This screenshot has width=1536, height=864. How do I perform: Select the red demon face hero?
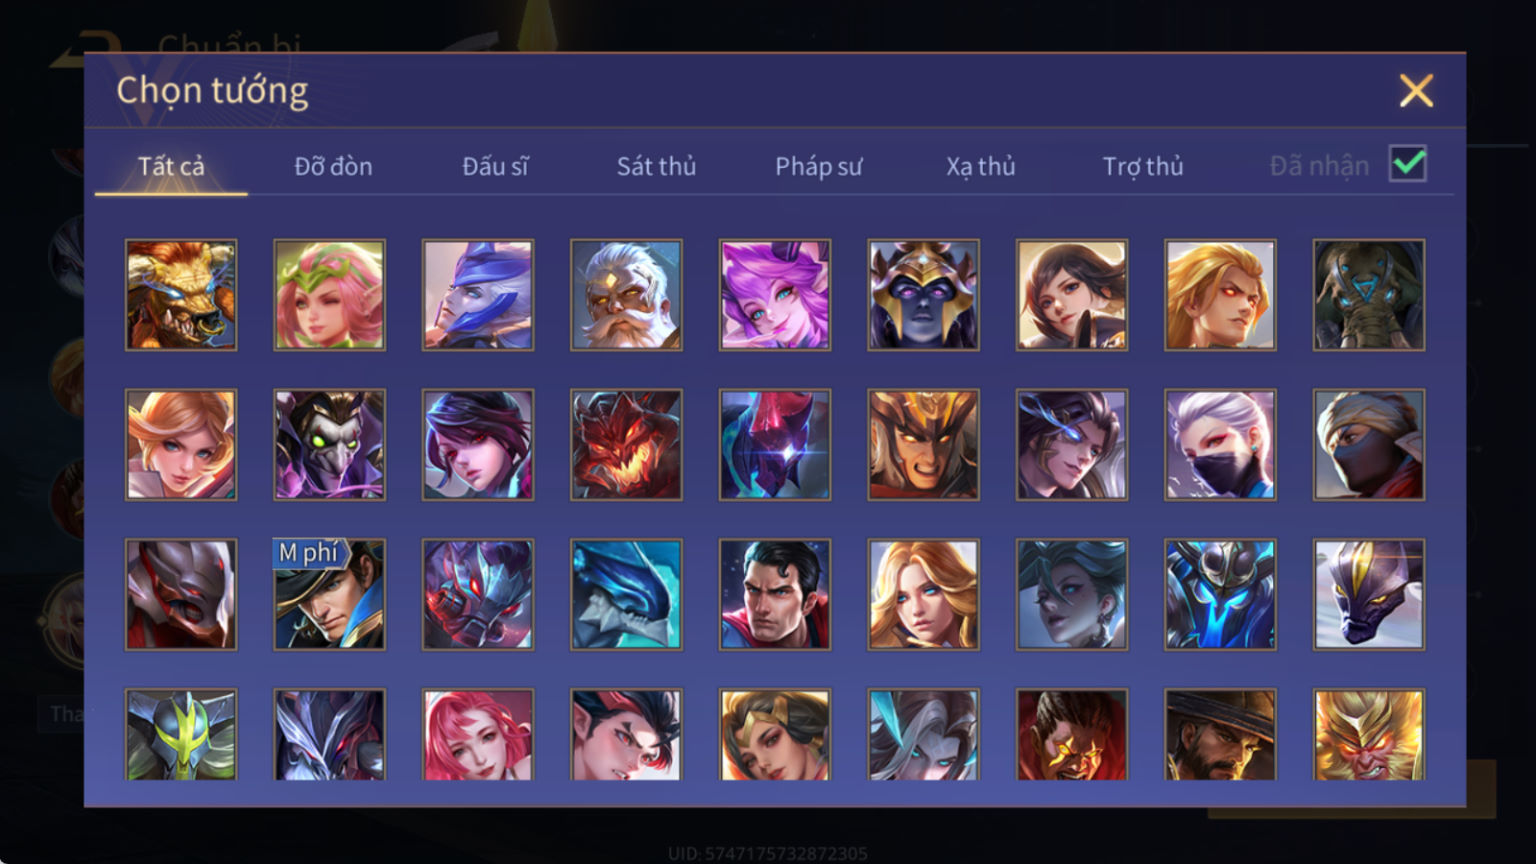coord(626,445)
